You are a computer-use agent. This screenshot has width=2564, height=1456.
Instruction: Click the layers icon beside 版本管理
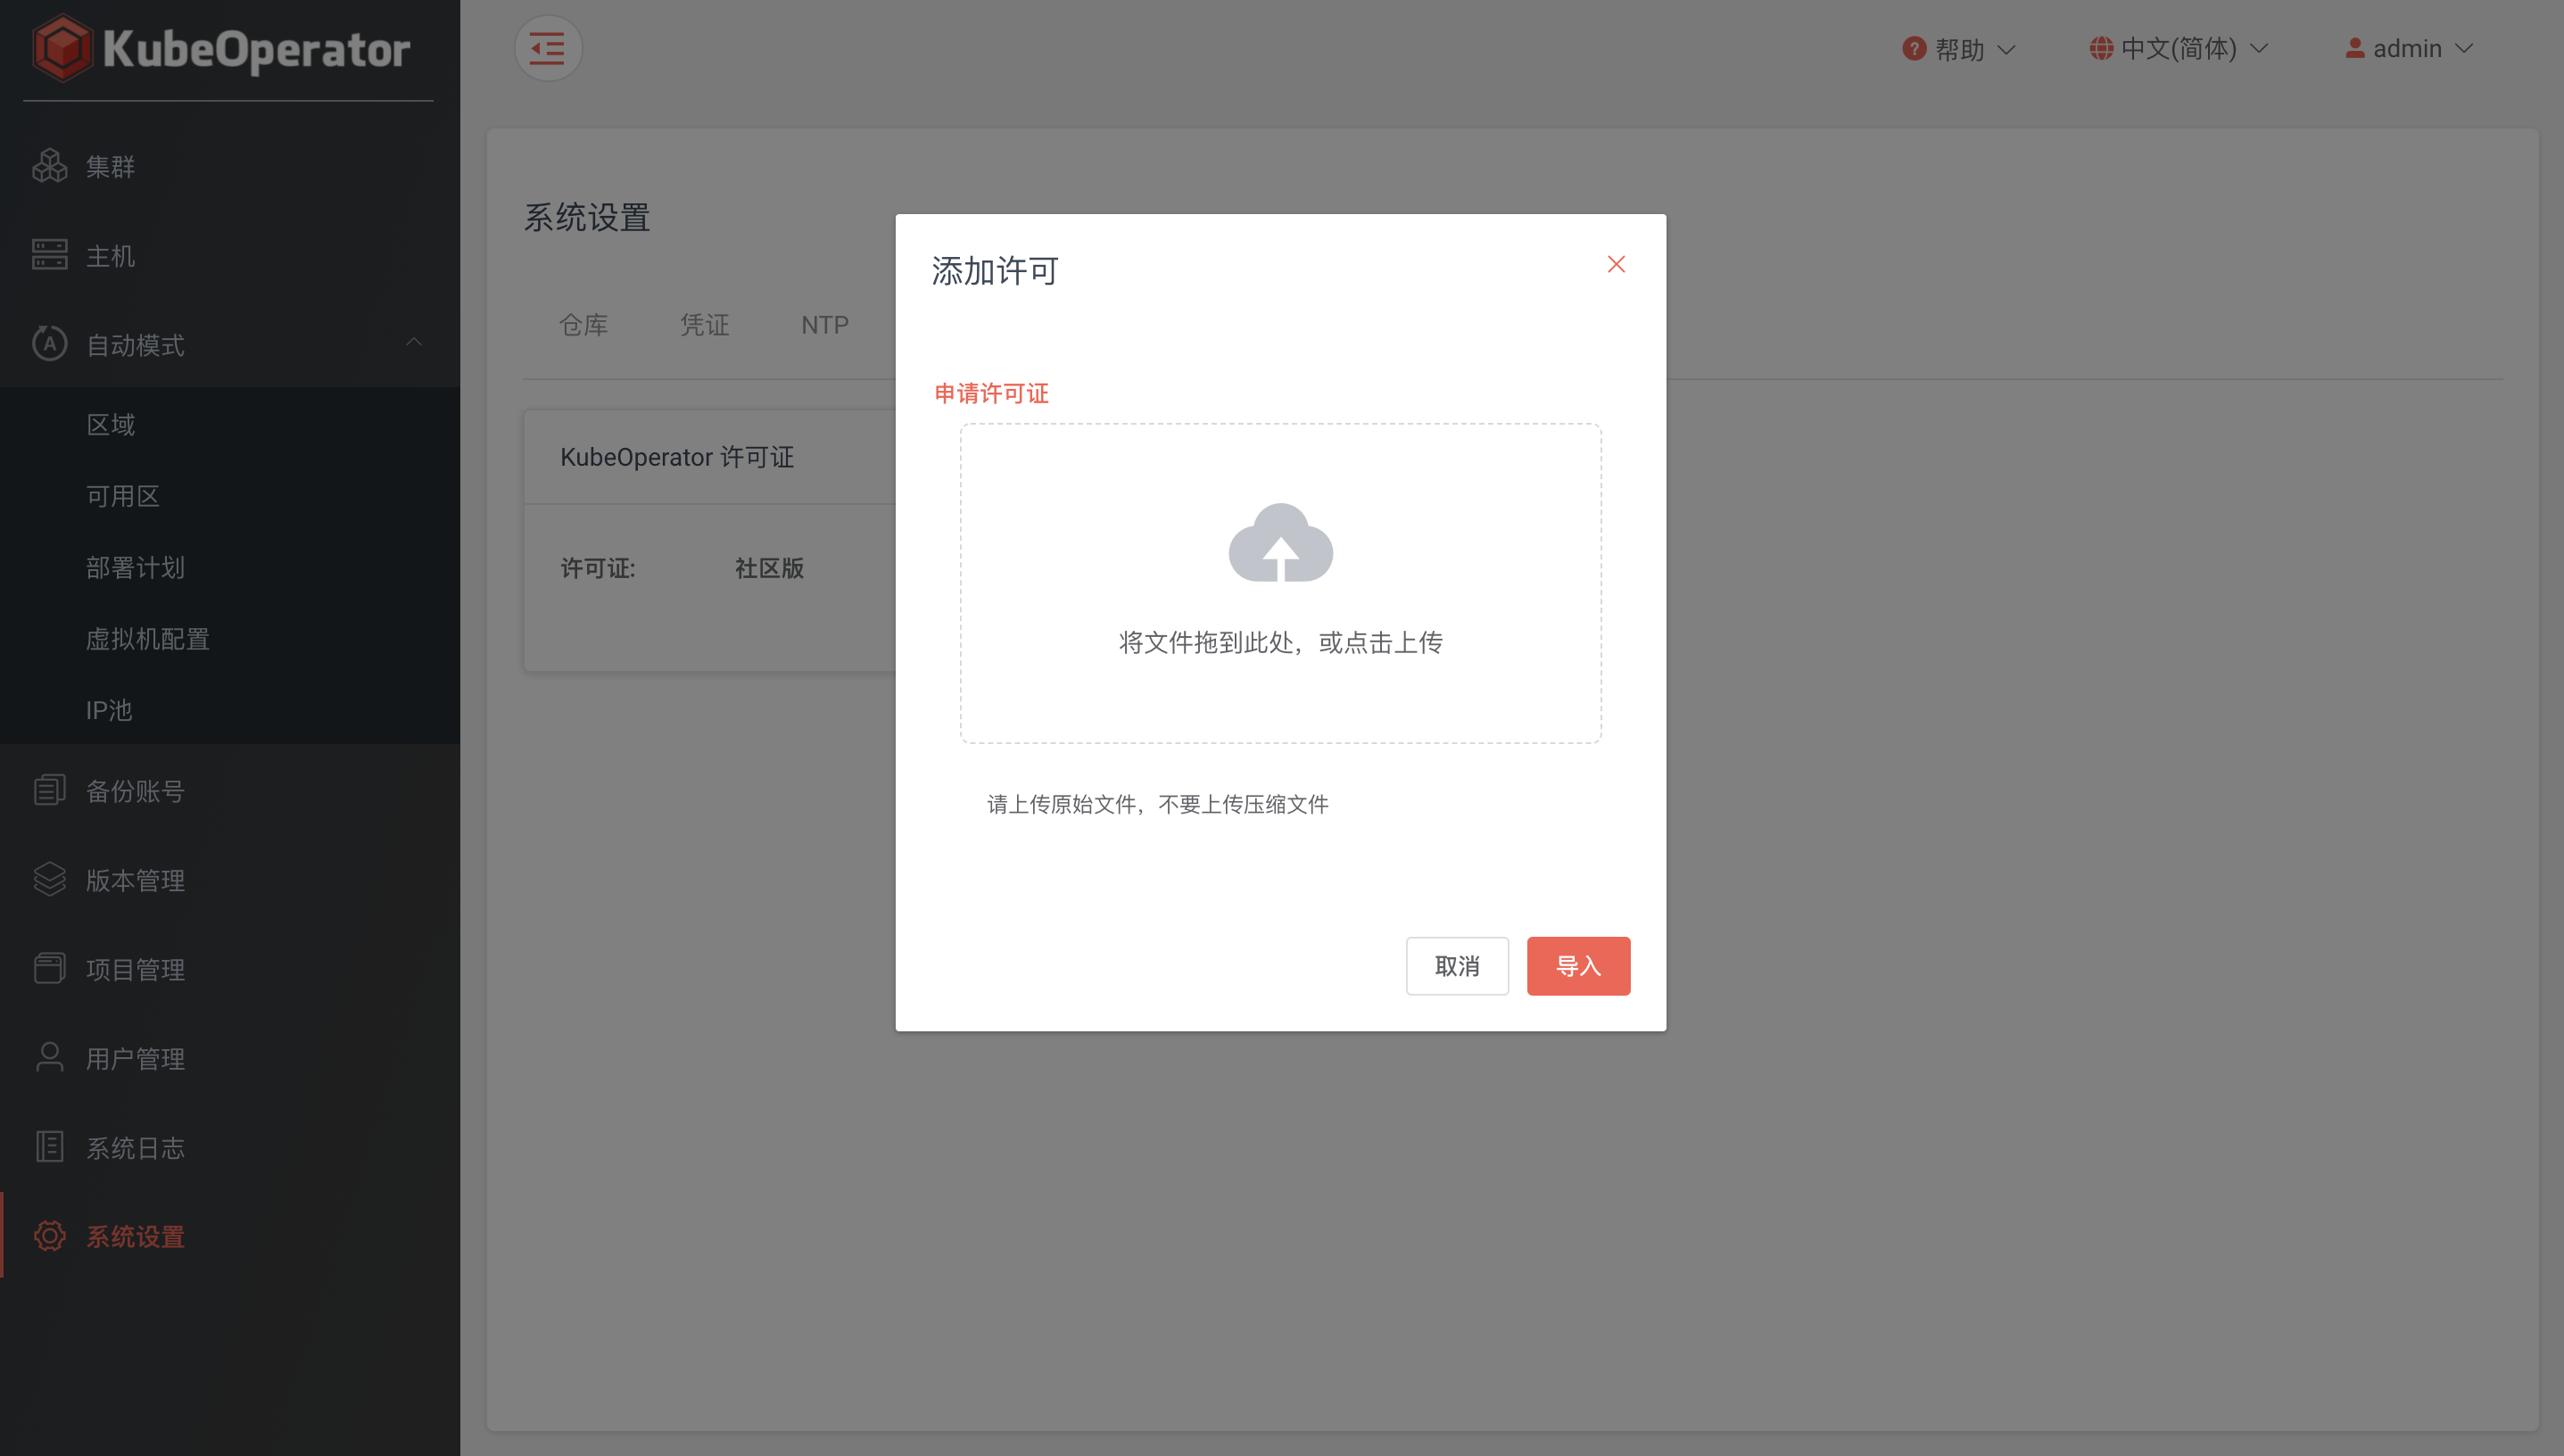49,879
